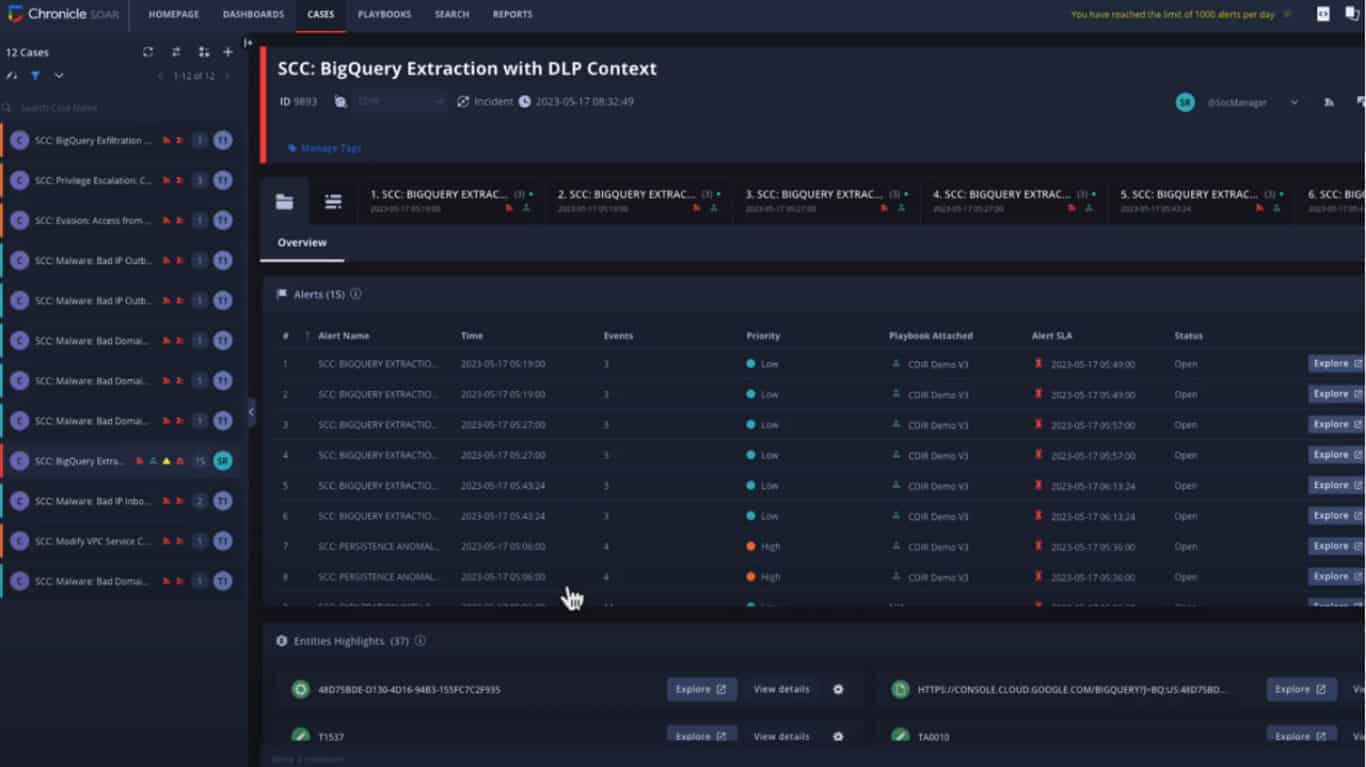
Task: Explore the HTTPS console URL entity
Action: pos(1301,689)
